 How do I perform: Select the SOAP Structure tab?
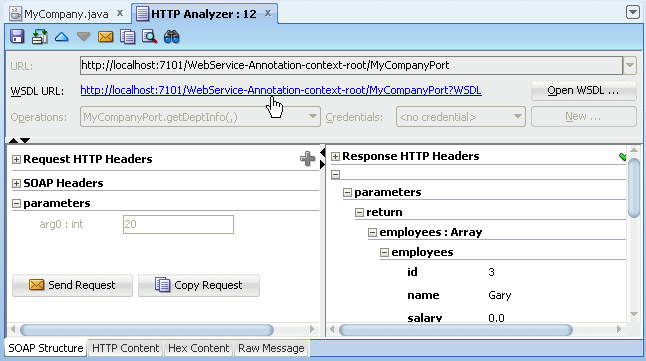(x=46, y=348)
